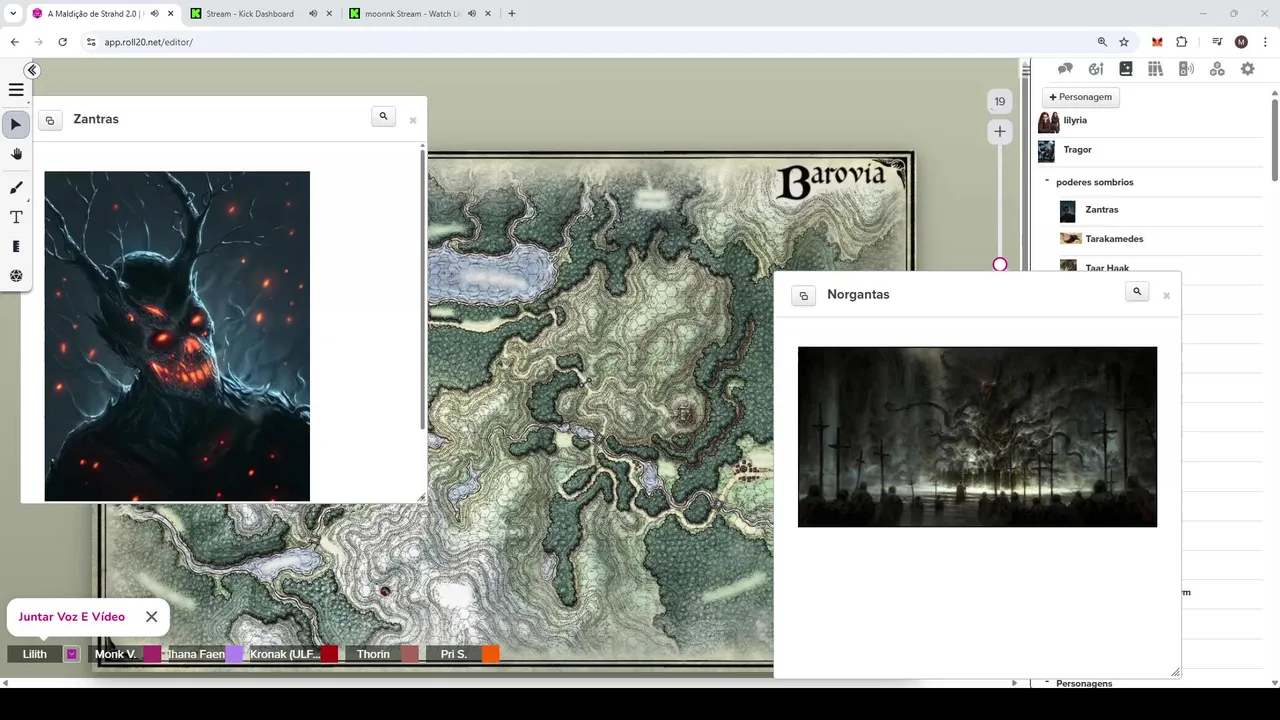Pop out the Zantras window
Screen dimensions: 1280x720
pos(50,120)
